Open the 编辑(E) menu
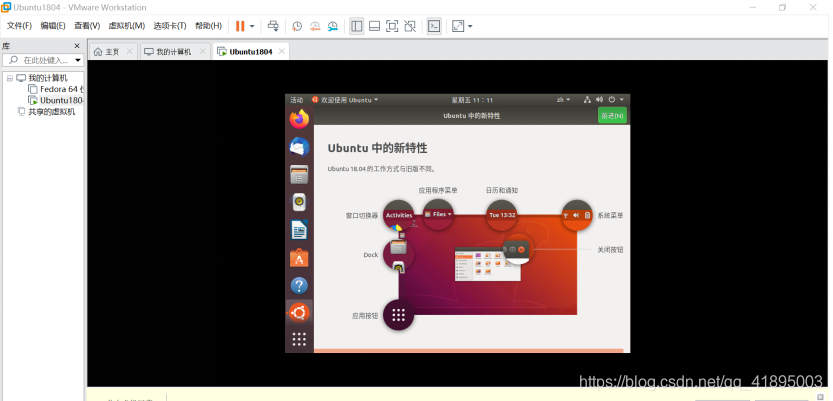This screenshot has height=401, width=833. [53, 25]
